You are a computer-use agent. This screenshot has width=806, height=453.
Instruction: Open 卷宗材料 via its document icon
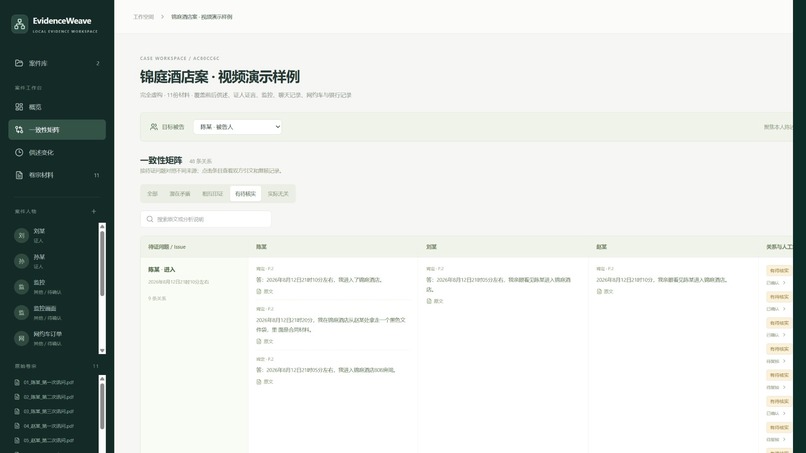pyautogui.click(x=19, y=175)
